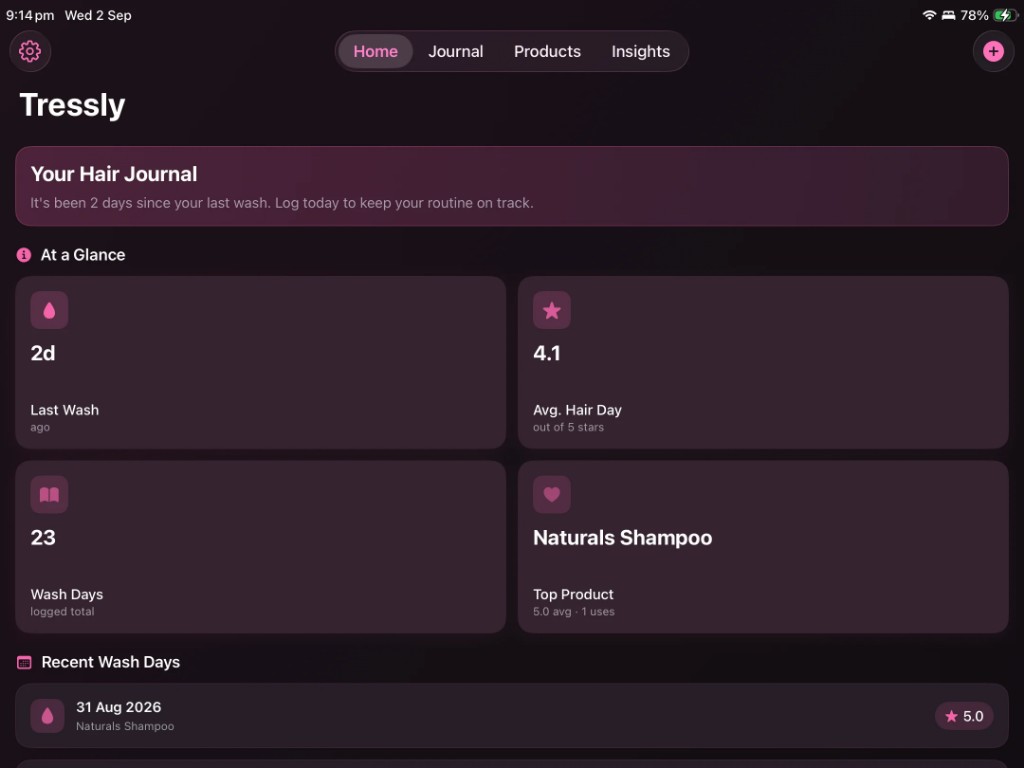1024x768 pixels.
Task: Click the drop icon on 31 Aug 2026 entry
Action: pos(47,716)
